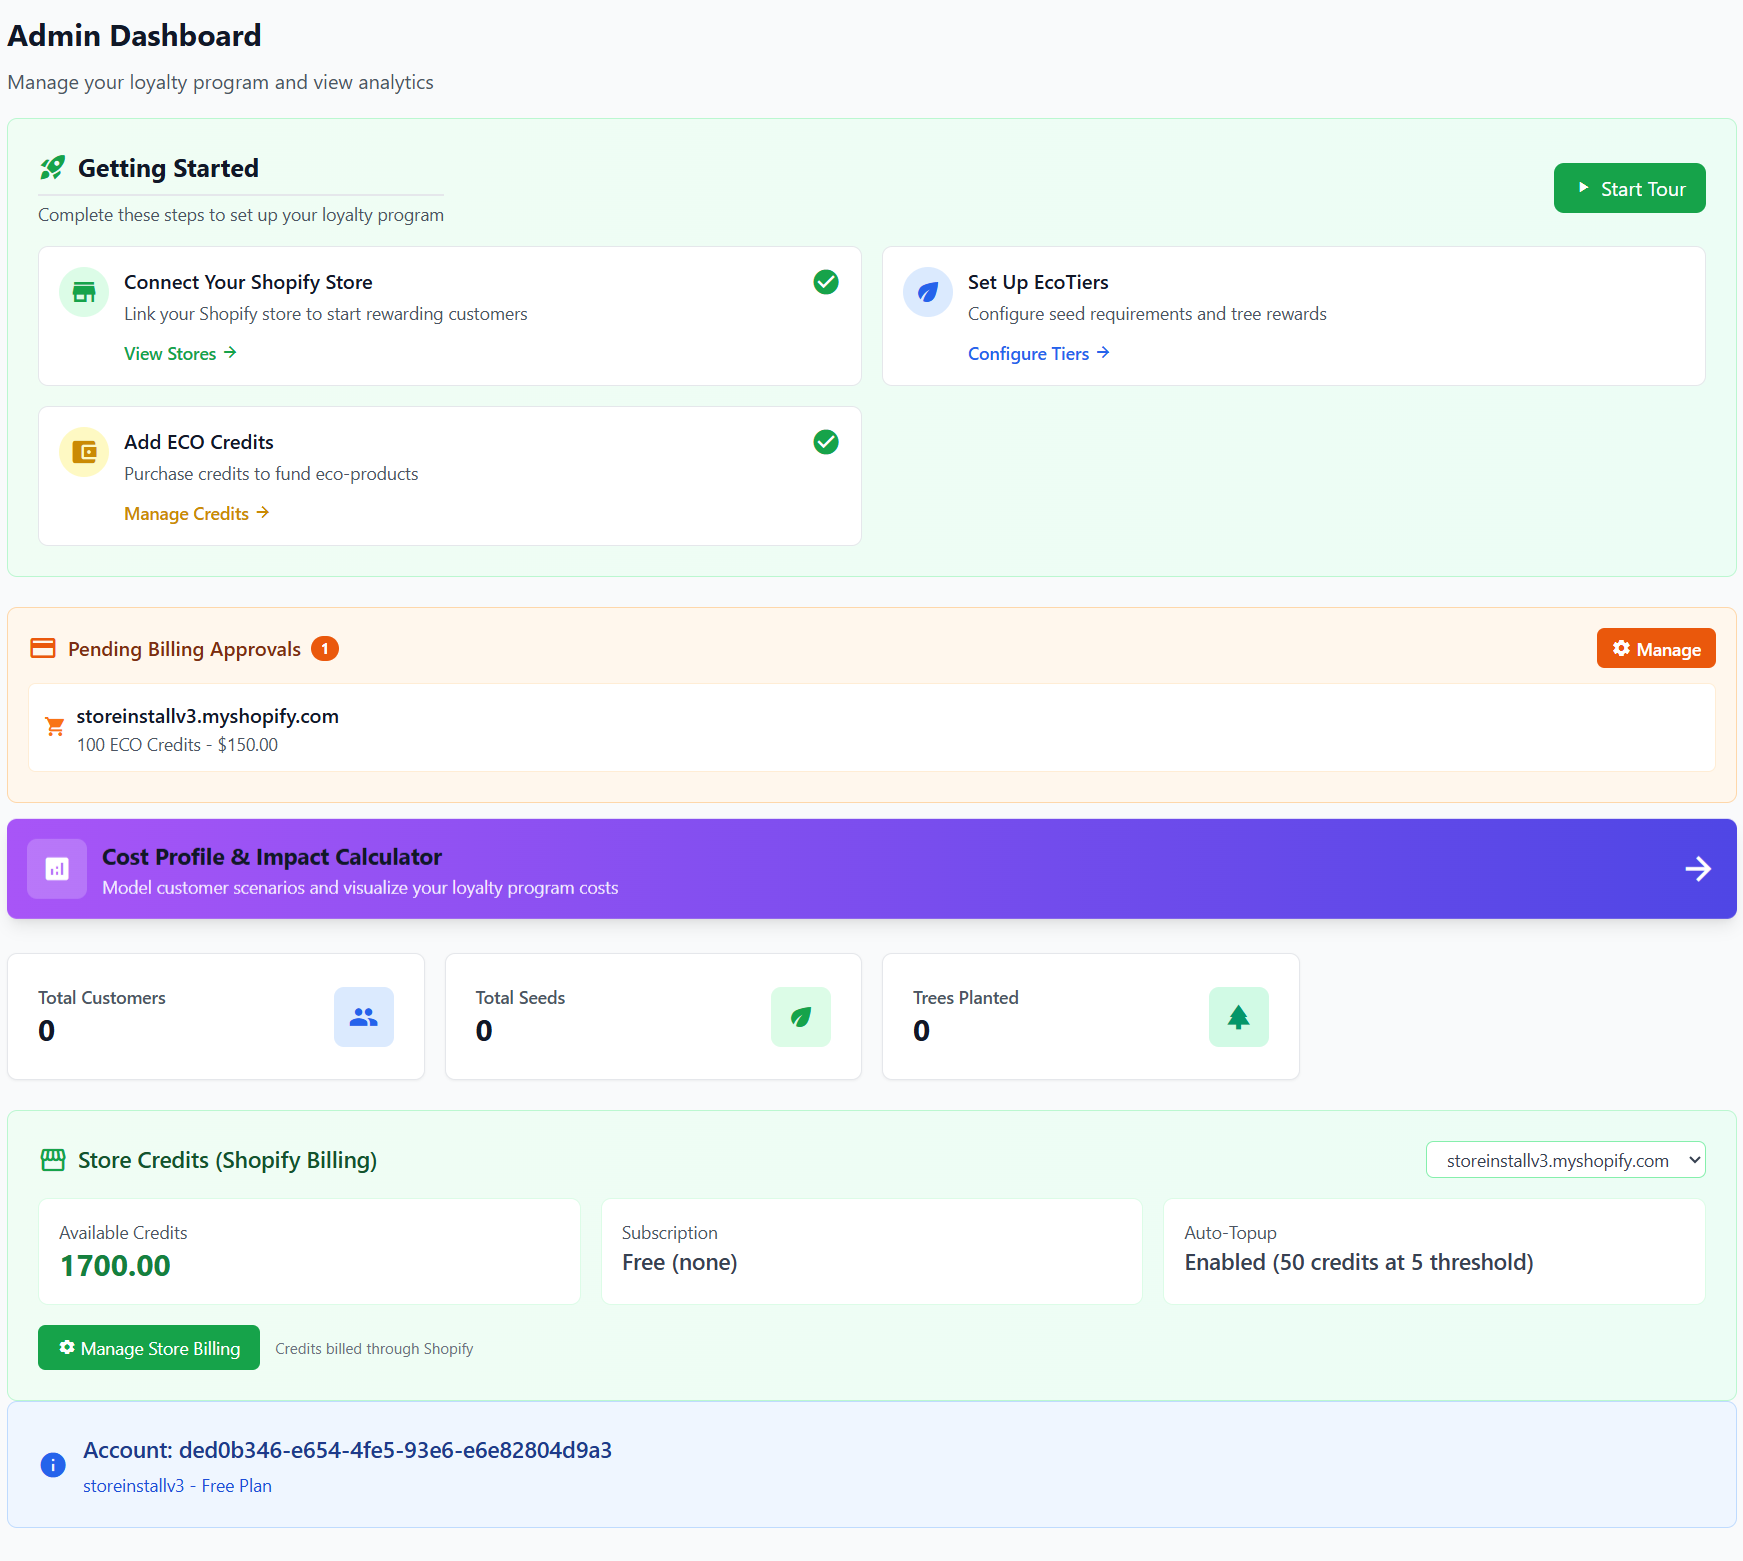
Task: Click the arrow on the Cost Profile banner
Action: click(x=1697, y=868)
